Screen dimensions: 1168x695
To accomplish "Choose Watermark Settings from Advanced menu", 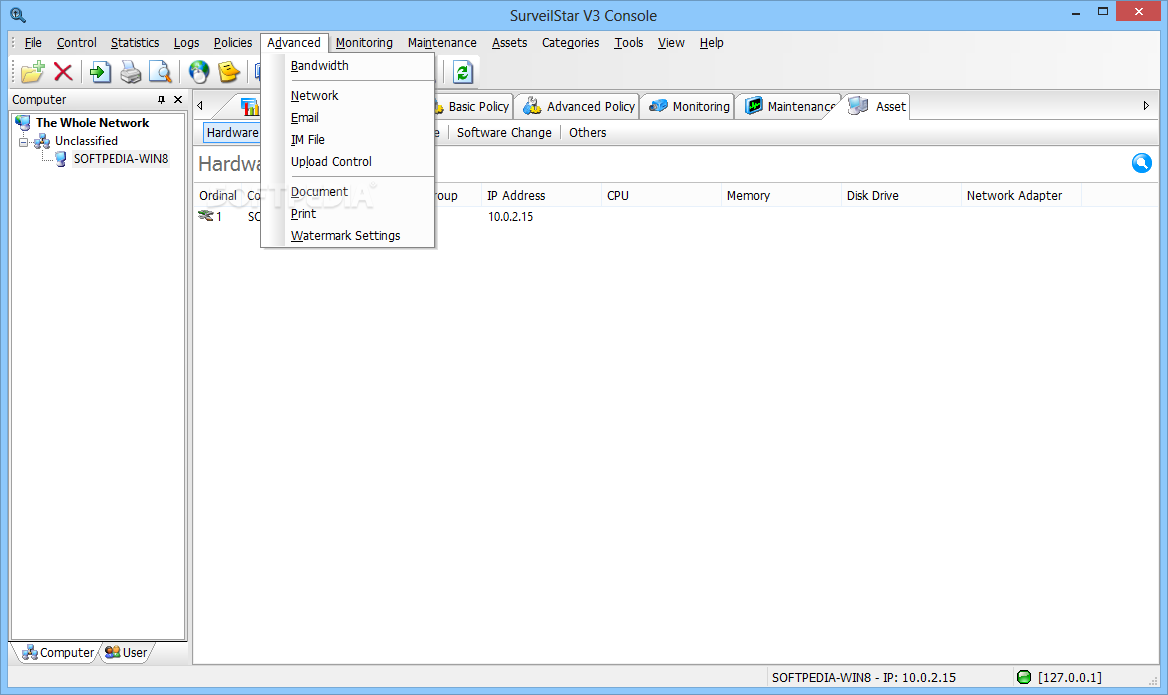I will coord(348,235).
